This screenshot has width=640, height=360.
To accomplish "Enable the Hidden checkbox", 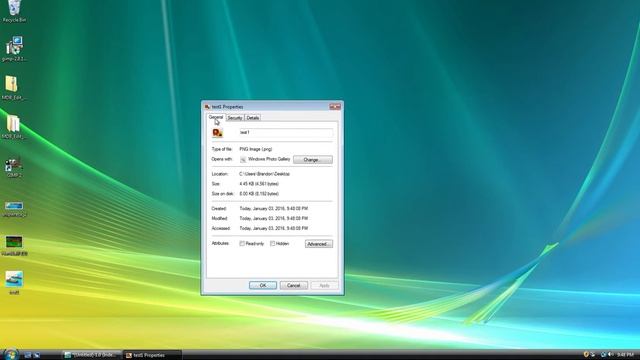I will (273, 244).
